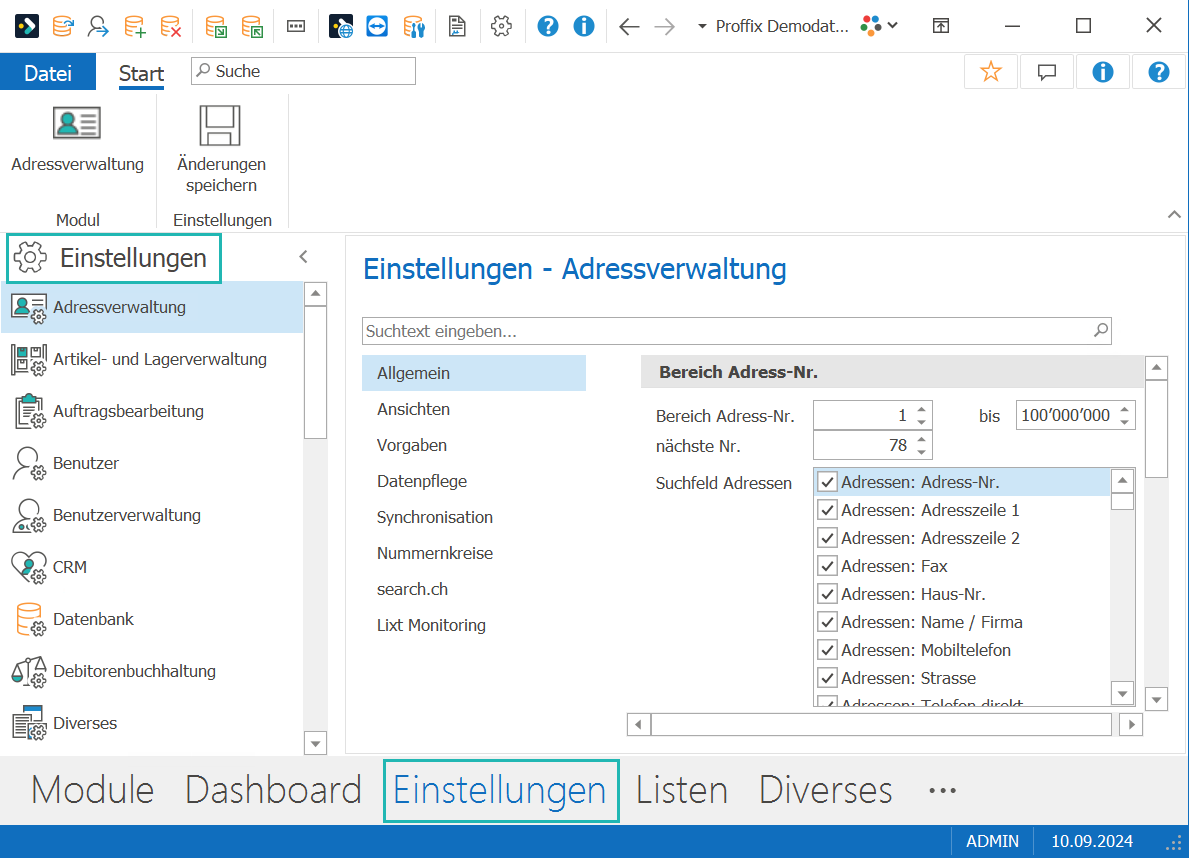The height and width of the screenshot is (858, 1189).
Task: Toggle the Adressen: Adresszeile 1 checkbox
Action: [x=827, y=511]
